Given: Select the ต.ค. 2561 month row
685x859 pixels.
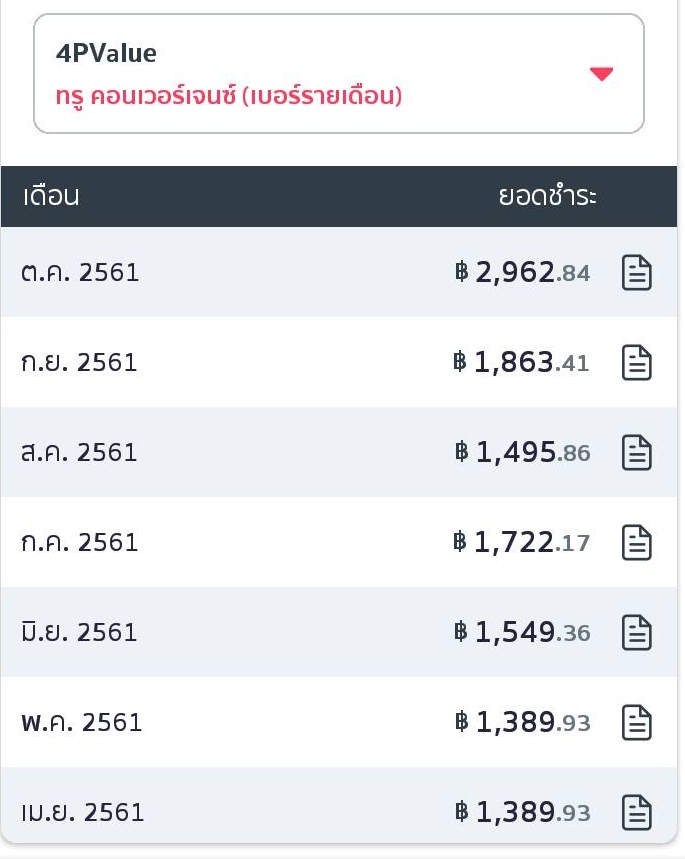Looking at the screenshot, I should 80,272.
